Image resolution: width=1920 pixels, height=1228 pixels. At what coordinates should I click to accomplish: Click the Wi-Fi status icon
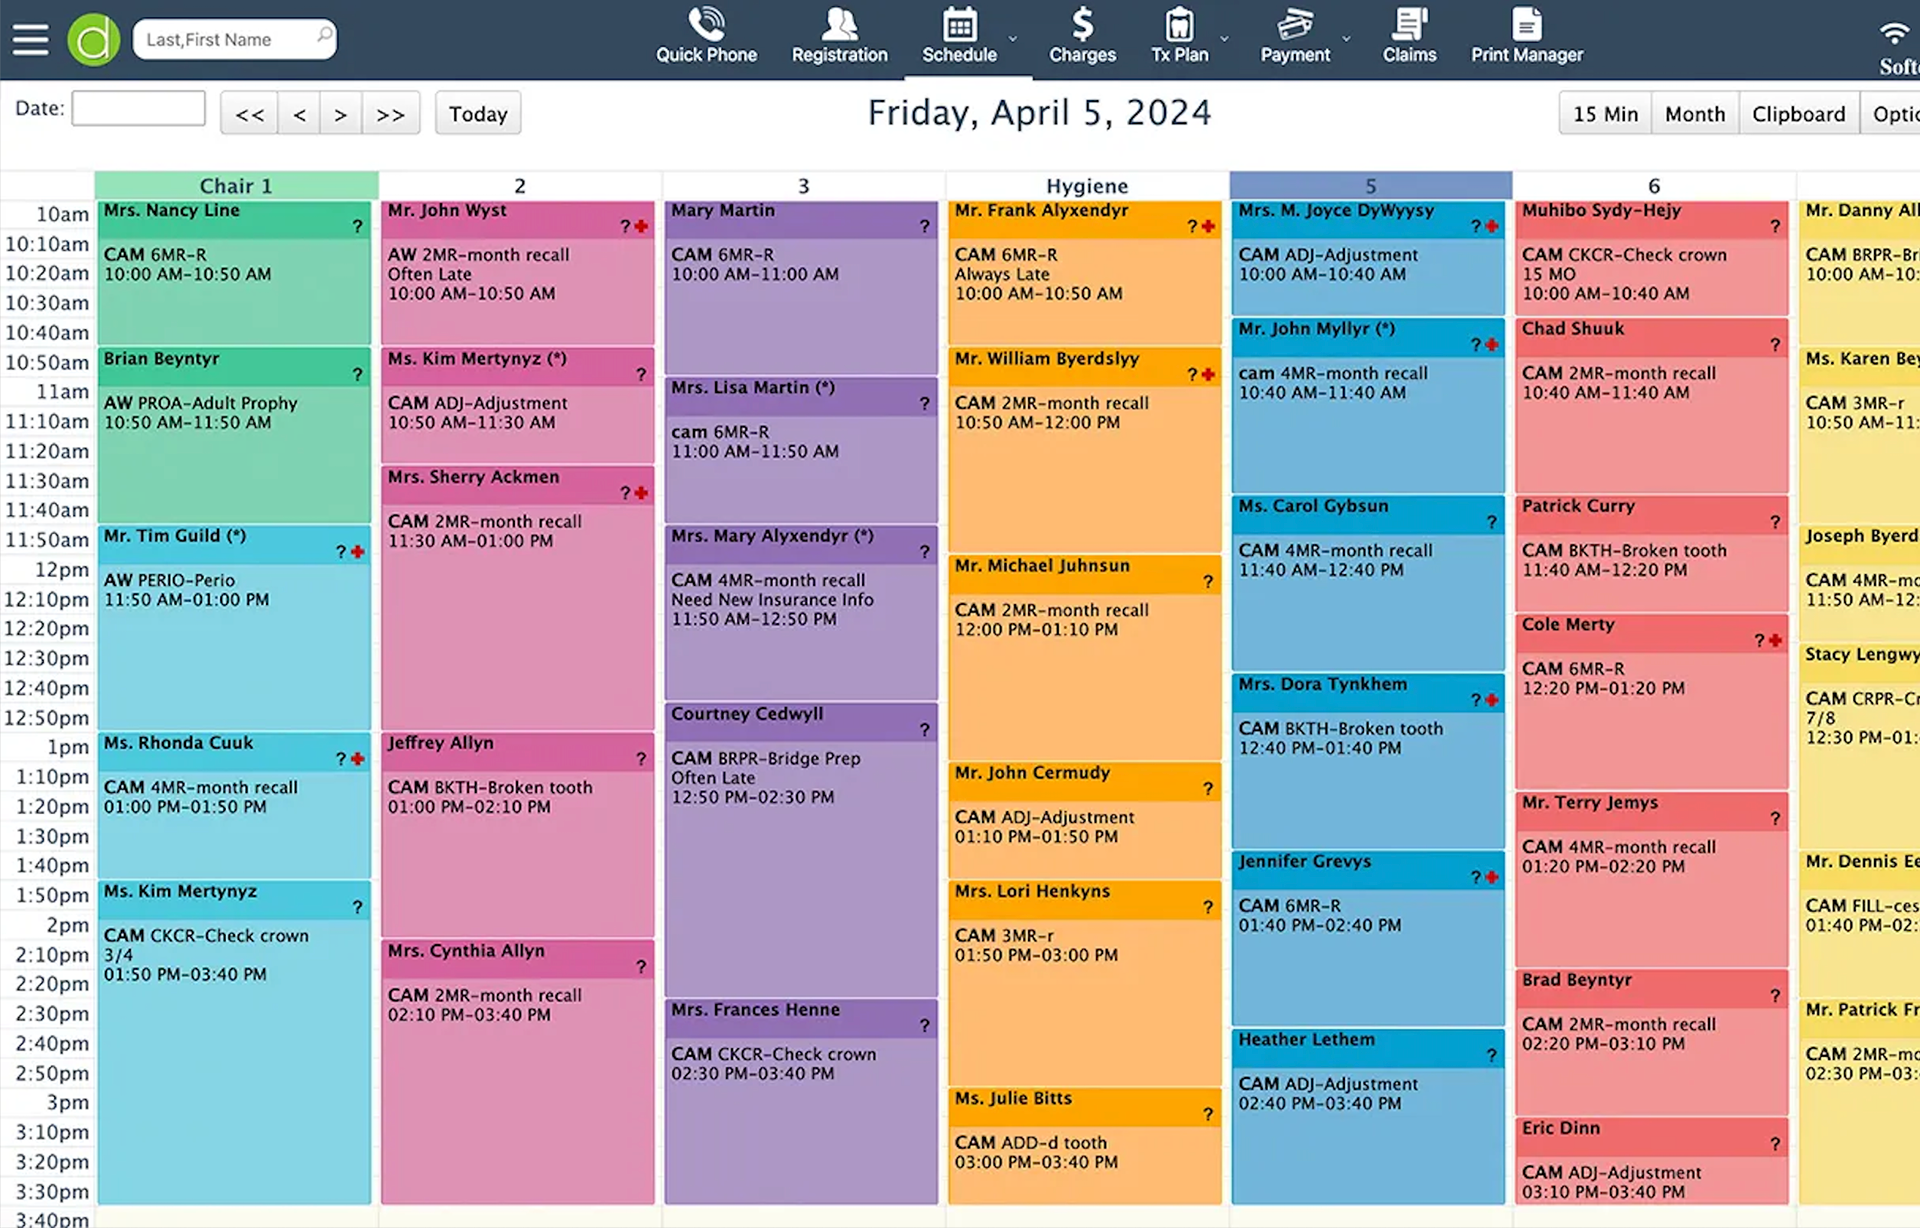click(x=1893, y=33)
